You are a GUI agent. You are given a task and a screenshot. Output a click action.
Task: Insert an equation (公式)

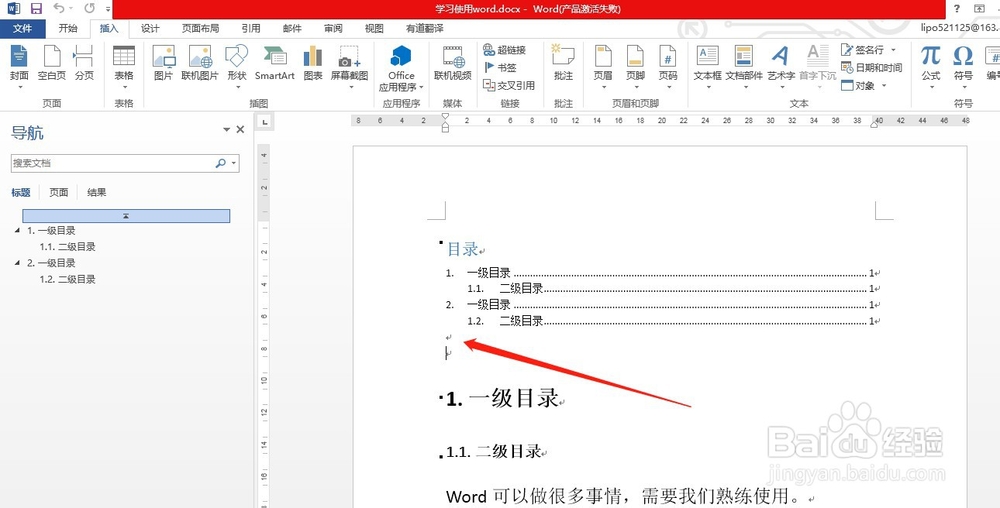pyautogui.click(x=930, y=64)
